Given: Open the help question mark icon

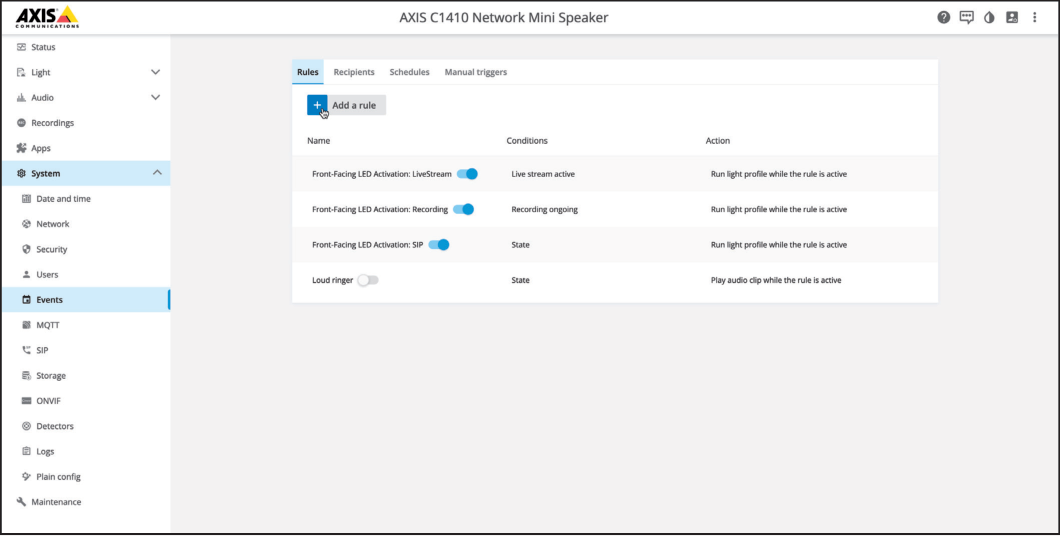Looking at the screenshot, I should tap(944, 18).
